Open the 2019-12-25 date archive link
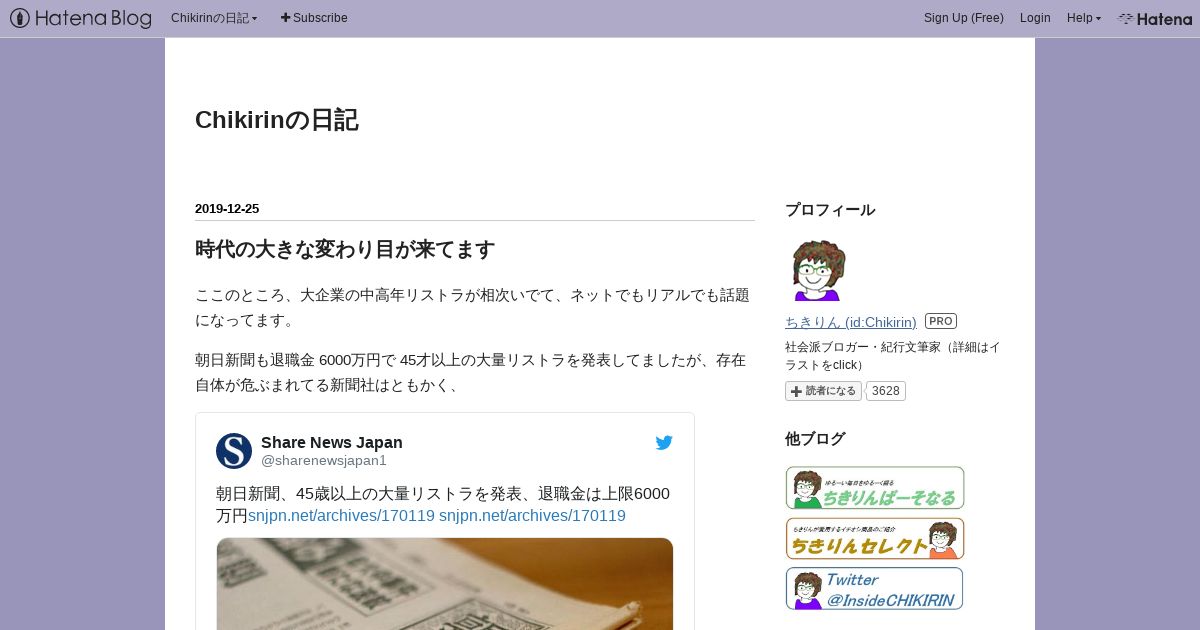Viewport: 1200px width, 630px height. coord(227,209)
